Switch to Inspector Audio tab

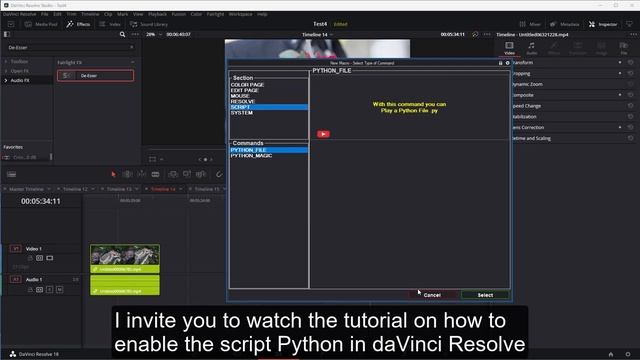point(531,48)
